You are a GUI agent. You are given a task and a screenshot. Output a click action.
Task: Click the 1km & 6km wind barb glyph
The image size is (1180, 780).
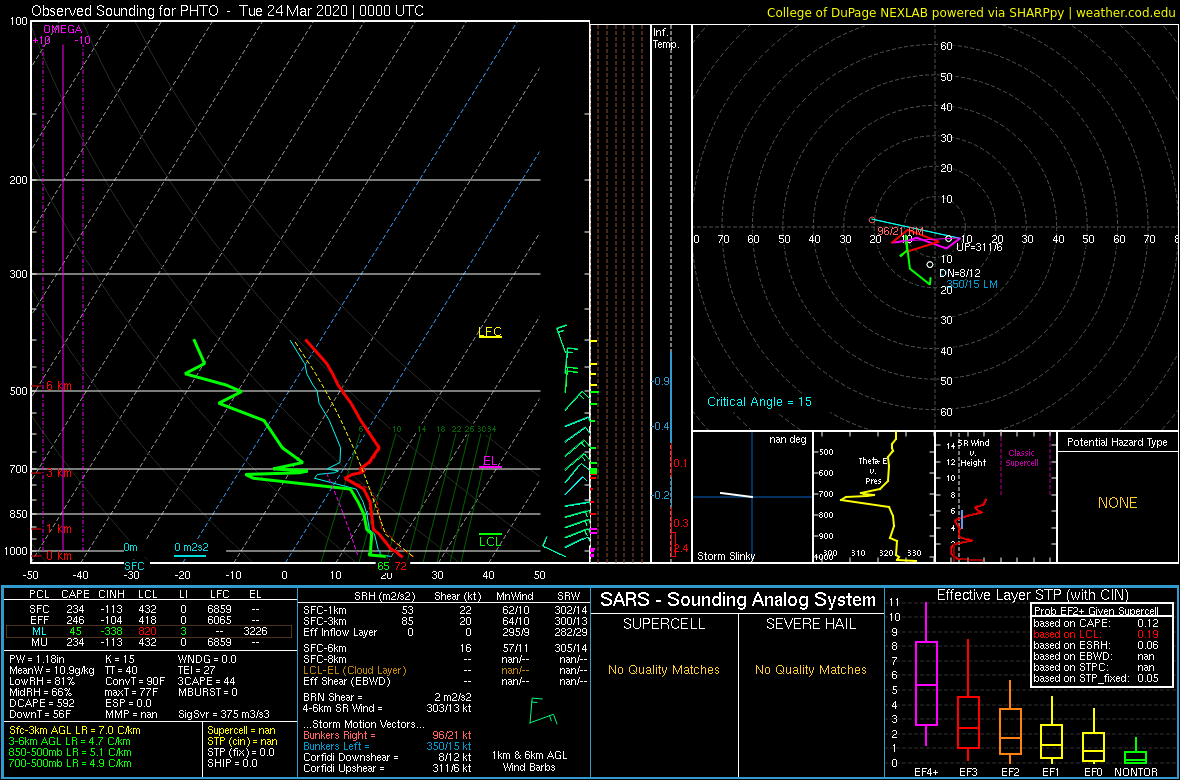coord(543,710)
